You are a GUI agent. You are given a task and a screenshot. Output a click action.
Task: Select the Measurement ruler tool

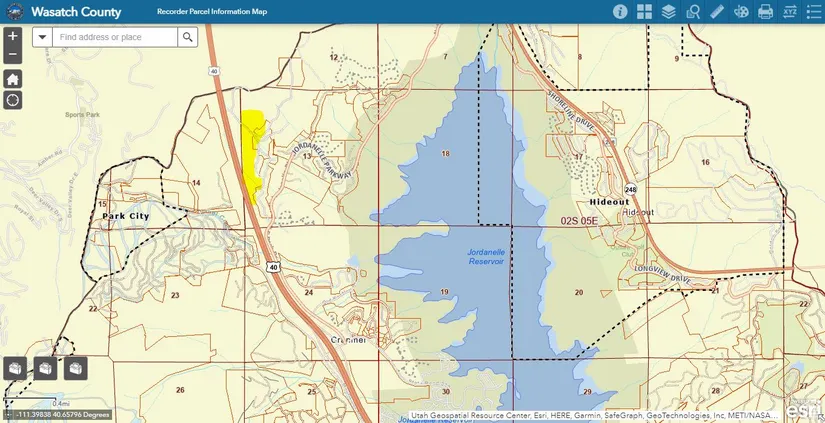[716, 12]
